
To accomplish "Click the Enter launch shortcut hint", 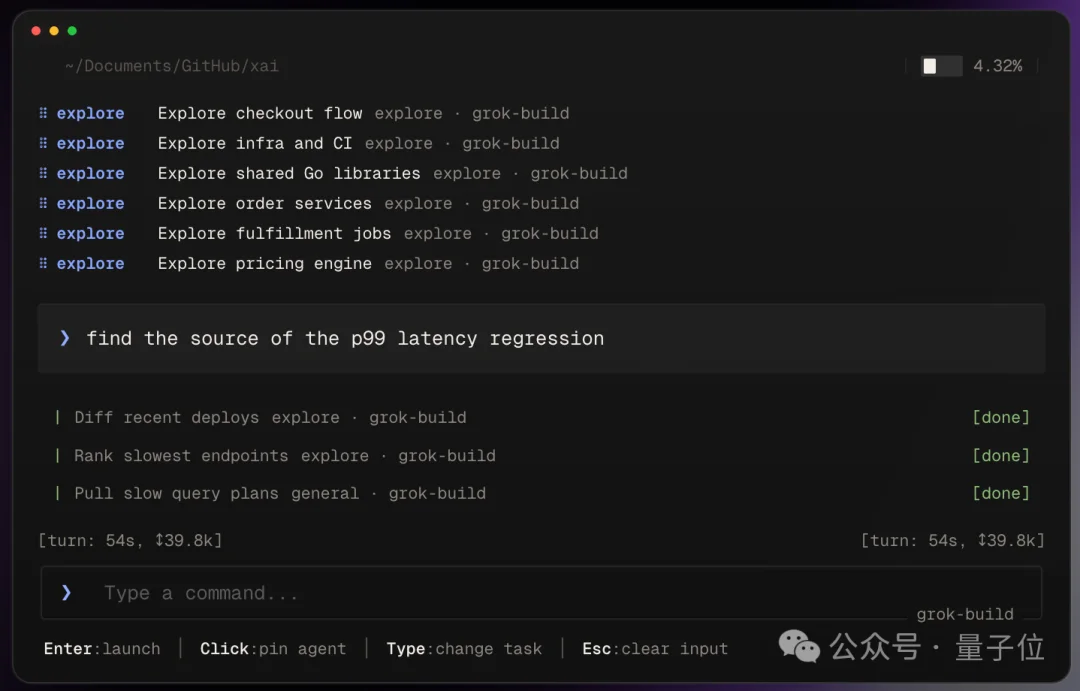I will tap(102, 649).
